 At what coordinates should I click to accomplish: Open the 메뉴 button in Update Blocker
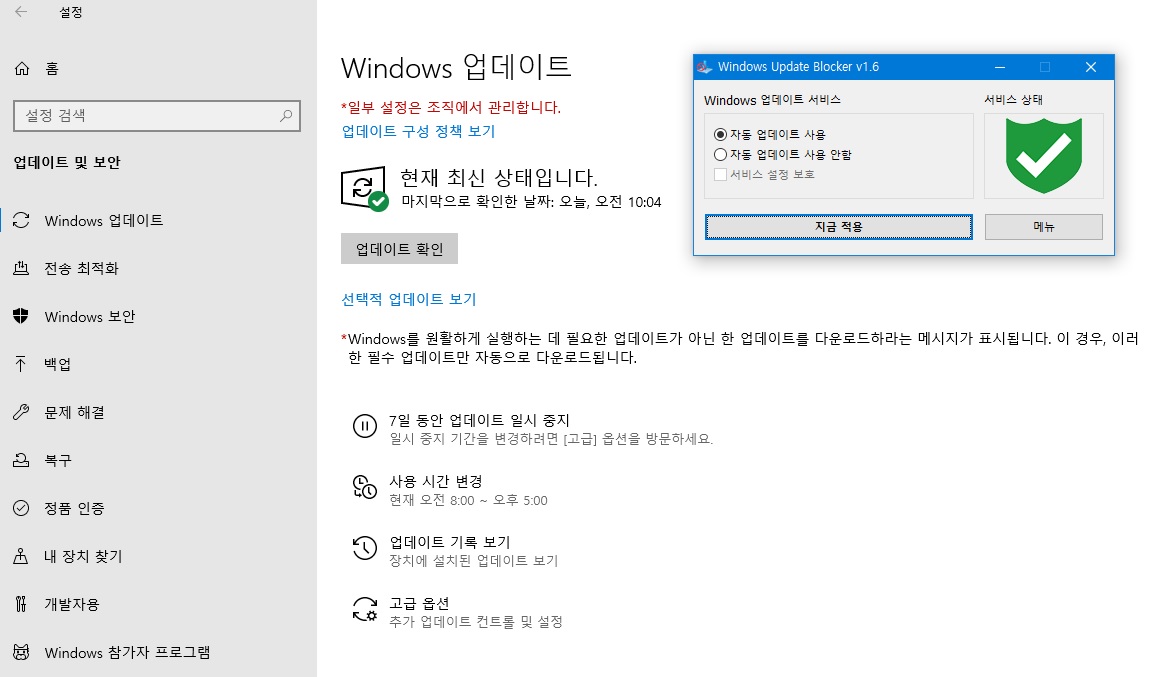pyautogui.click(x=1044, y=227)
